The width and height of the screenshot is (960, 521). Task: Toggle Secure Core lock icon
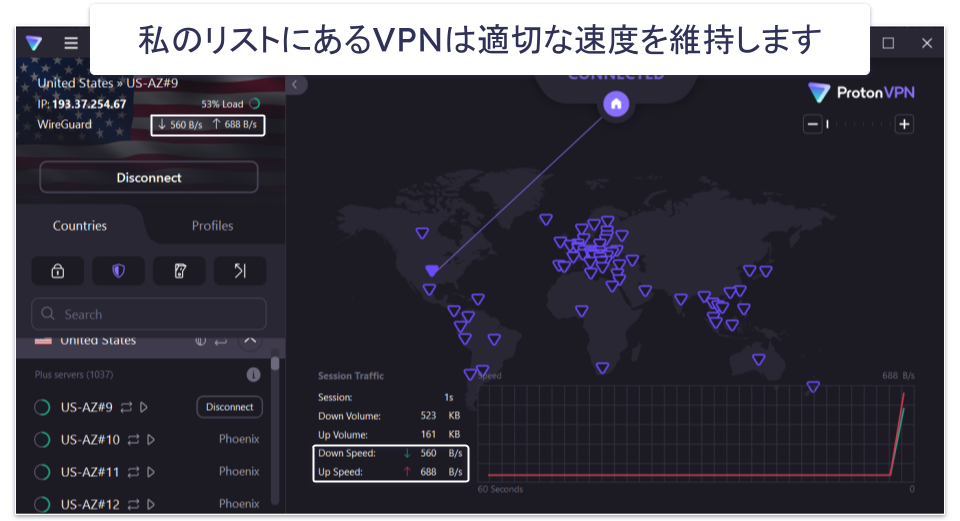click(58, 271)
